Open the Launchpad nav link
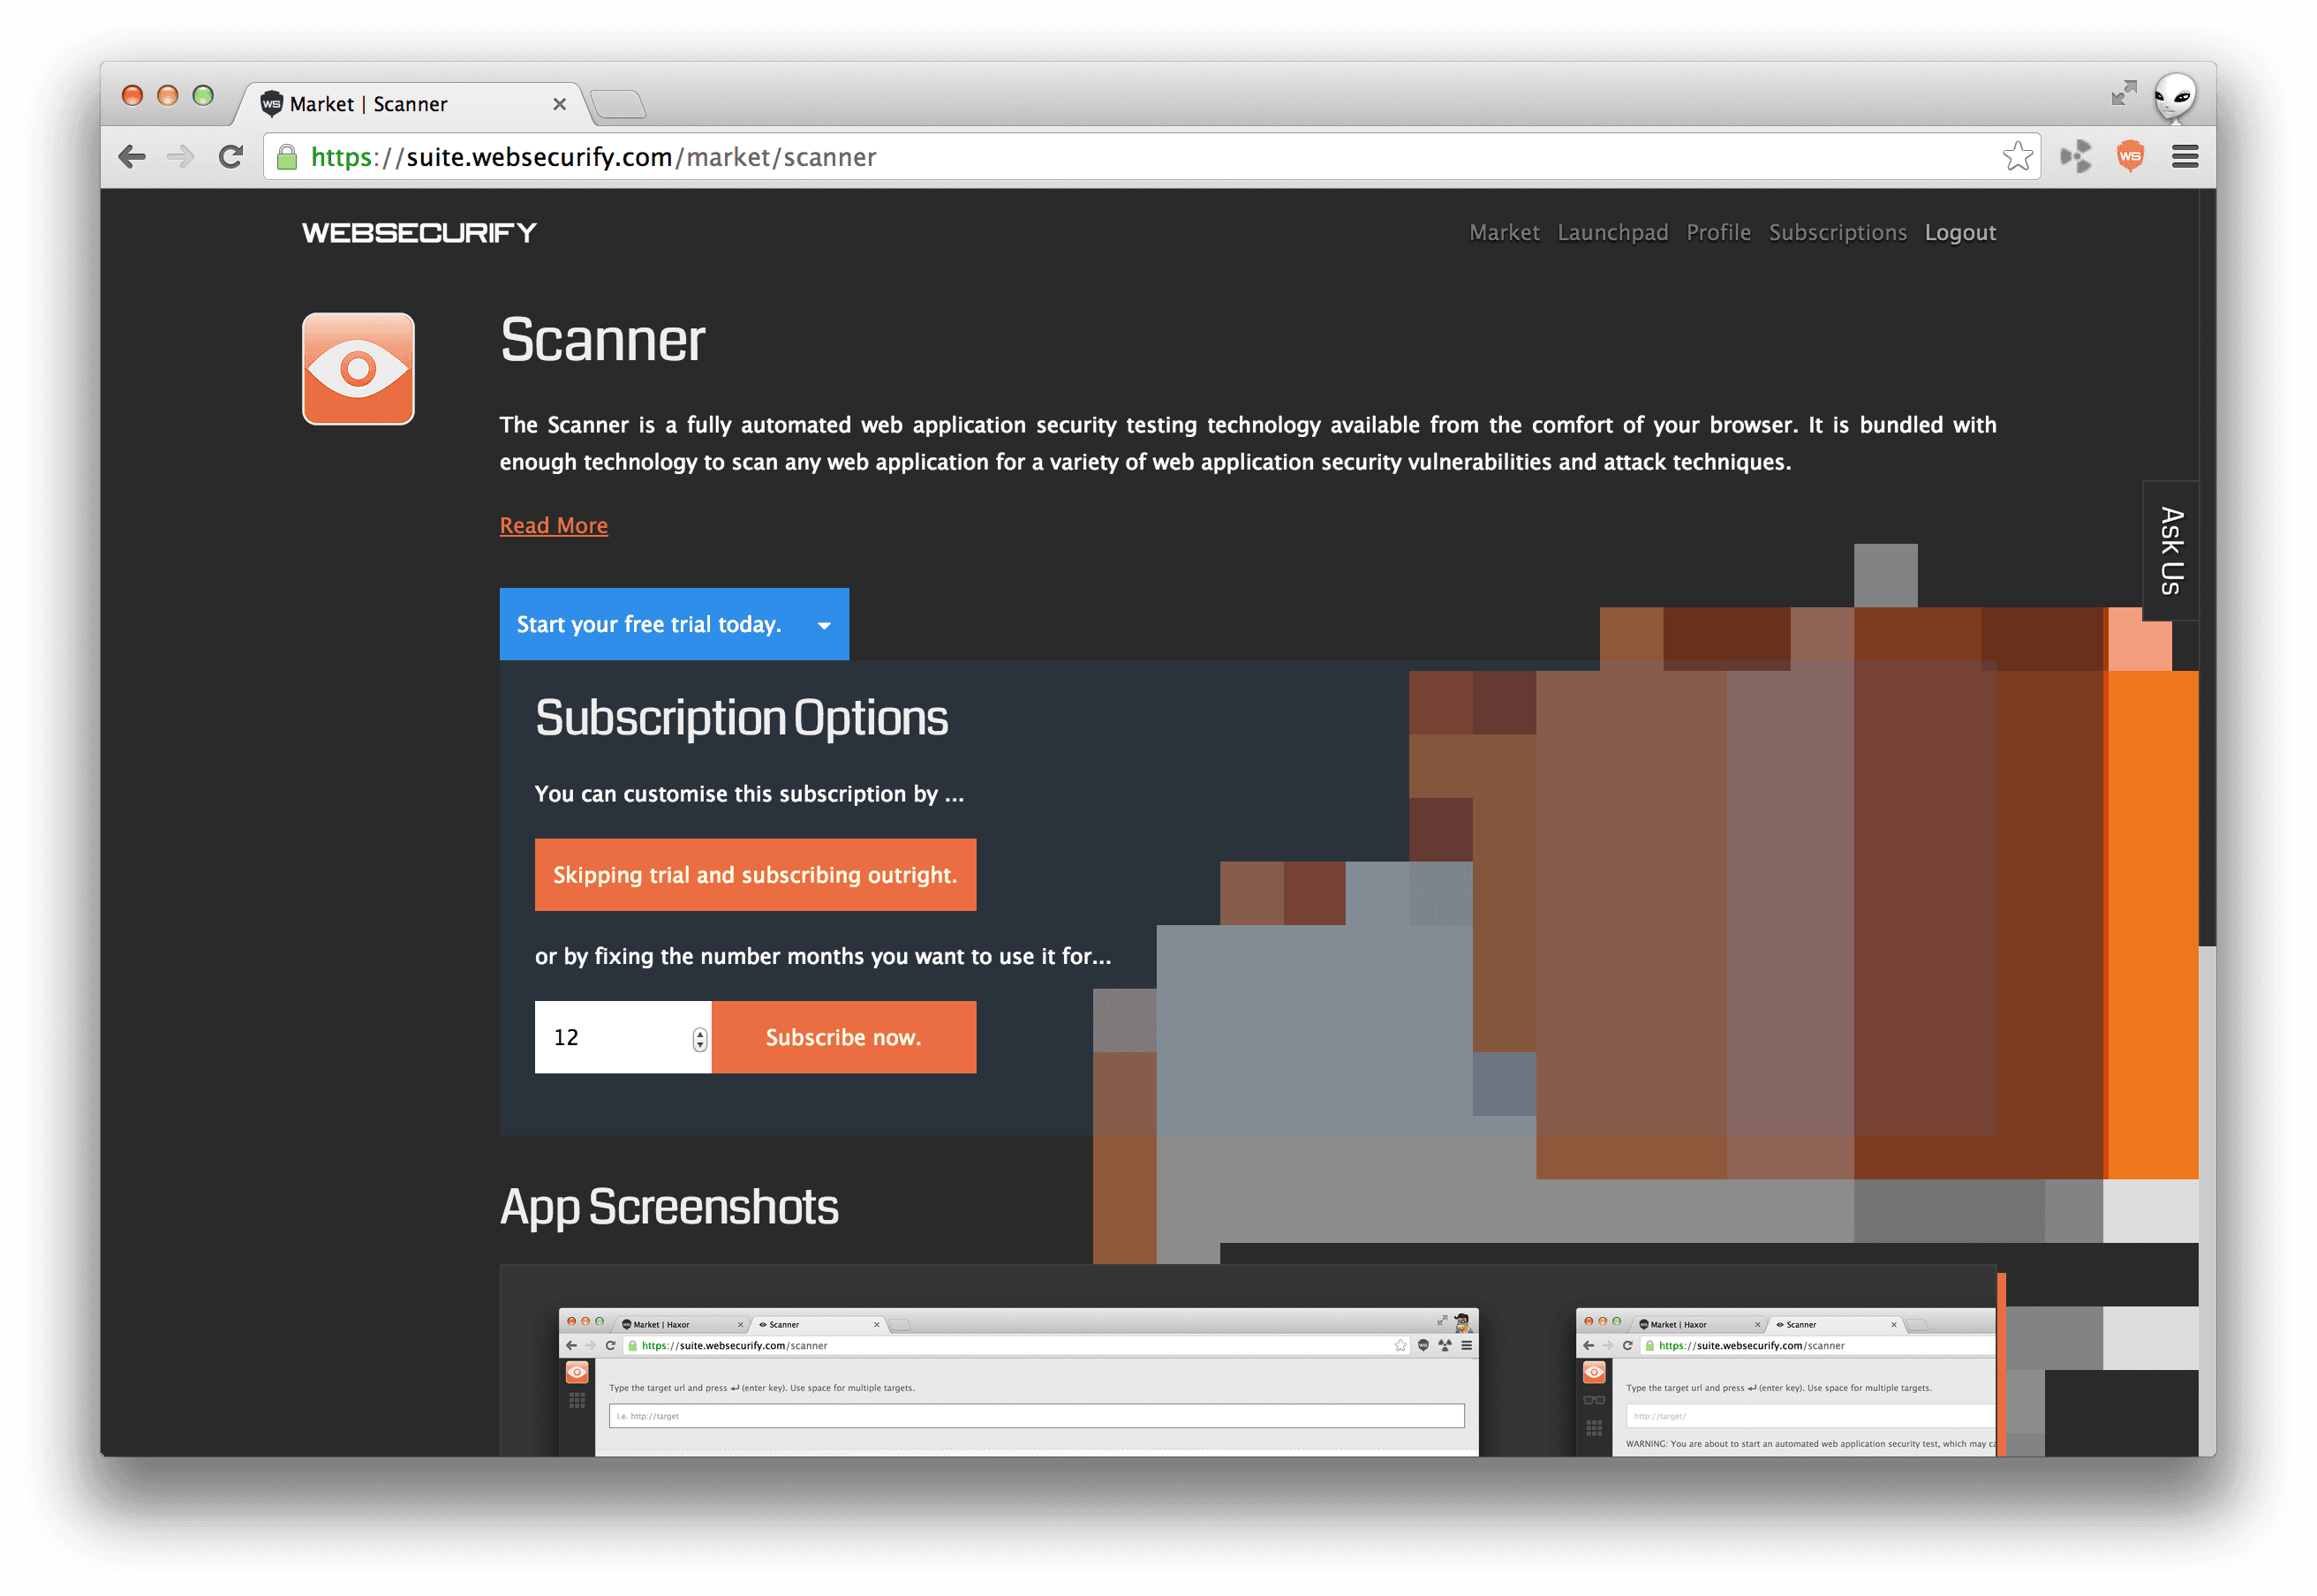This screenshot has width=2317, height=1596. [x=1612, y=233]
